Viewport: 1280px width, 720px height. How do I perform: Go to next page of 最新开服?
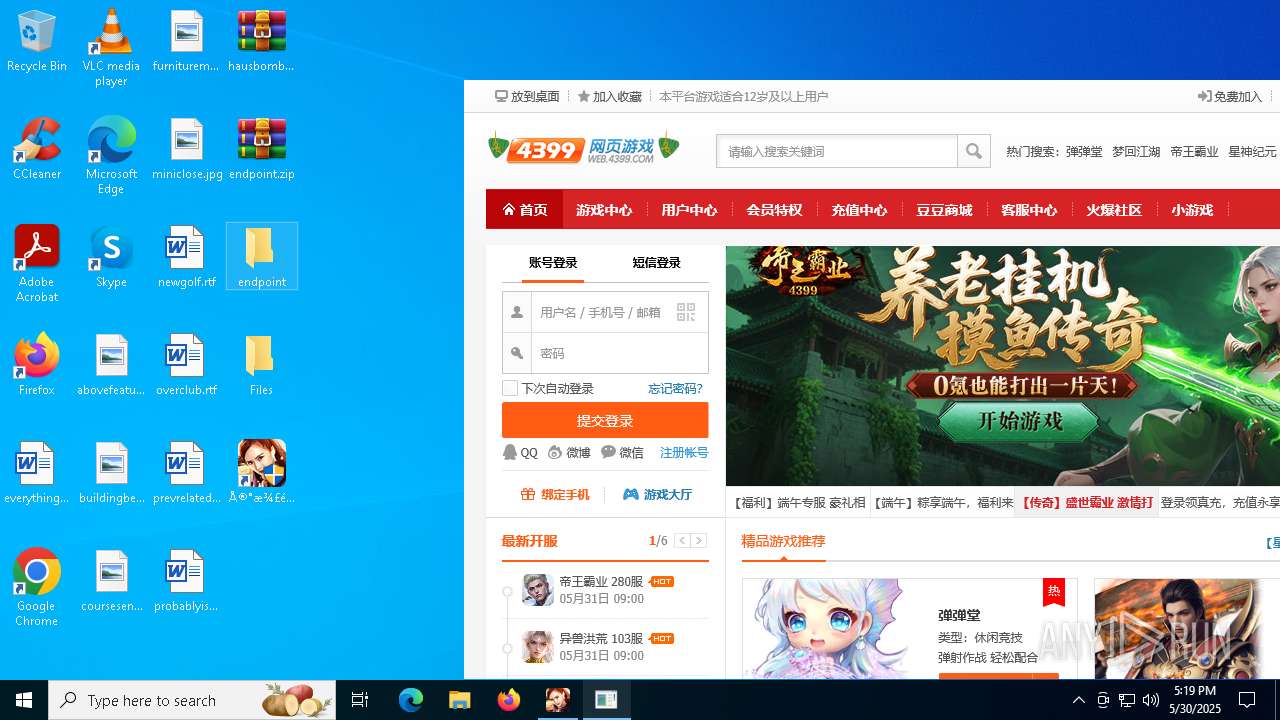pyautogui.click(x=699, y=541)
